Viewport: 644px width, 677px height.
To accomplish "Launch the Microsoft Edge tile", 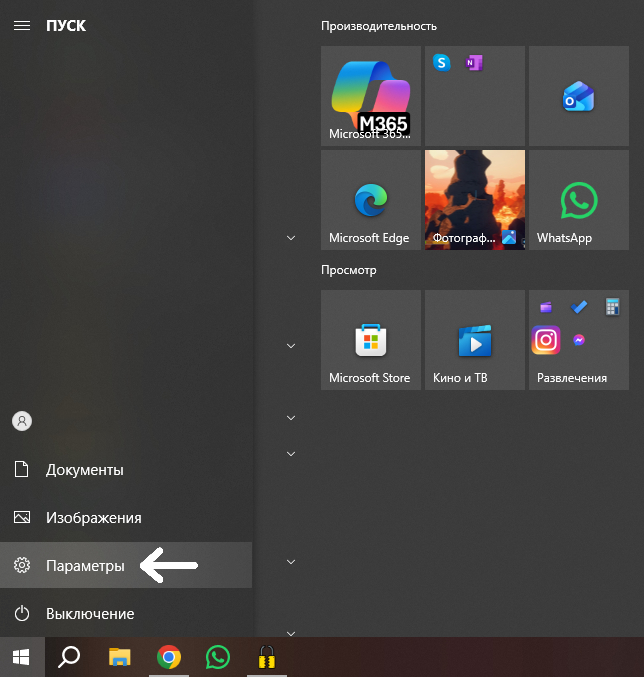I will (371, 200).
